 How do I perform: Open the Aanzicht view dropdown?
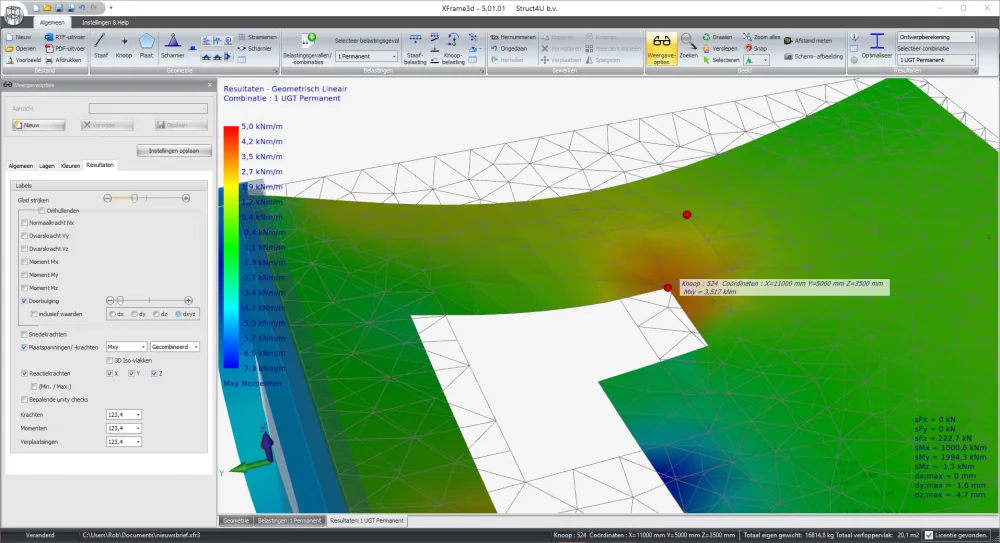point(148,108)
